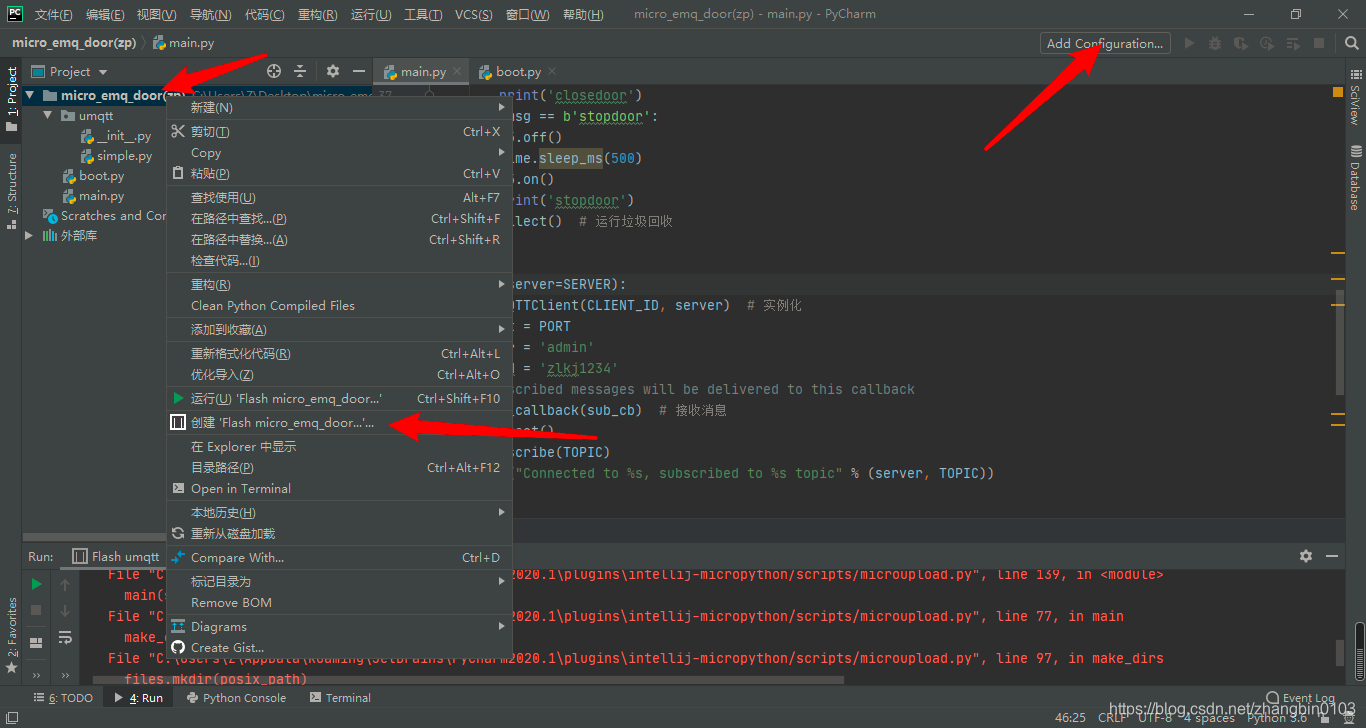
Task: Toggle the 1: Project side tab
Action: (x=11, y=99)
